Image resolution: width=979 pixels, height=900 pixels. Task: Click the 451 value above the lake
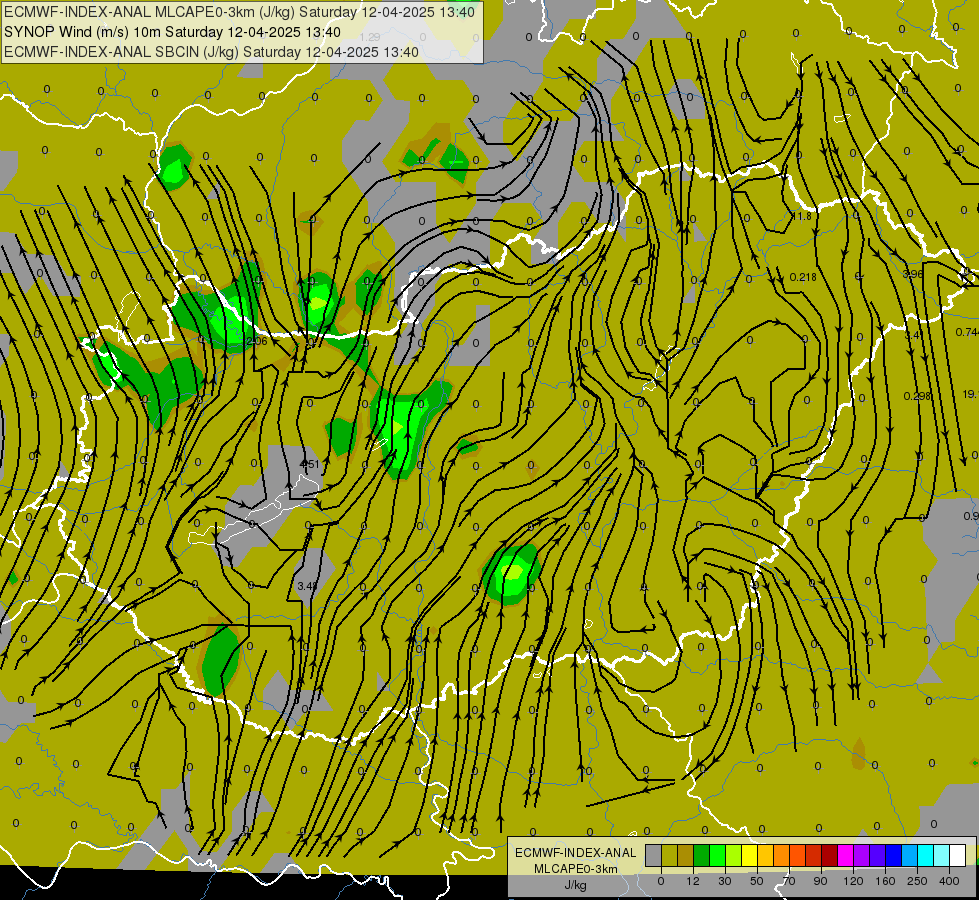tap(310, 464)
